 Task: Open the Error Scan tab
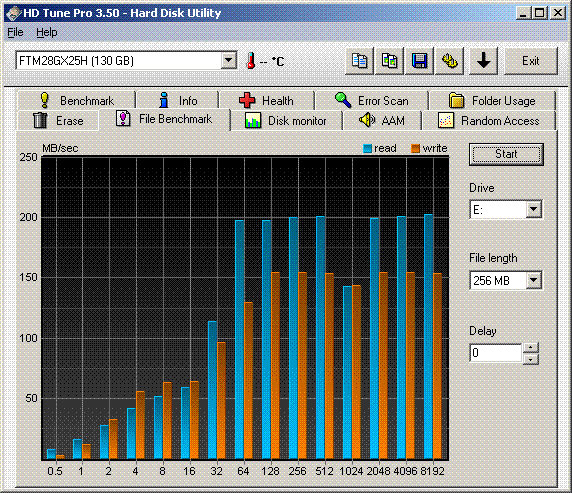(372, 100)
